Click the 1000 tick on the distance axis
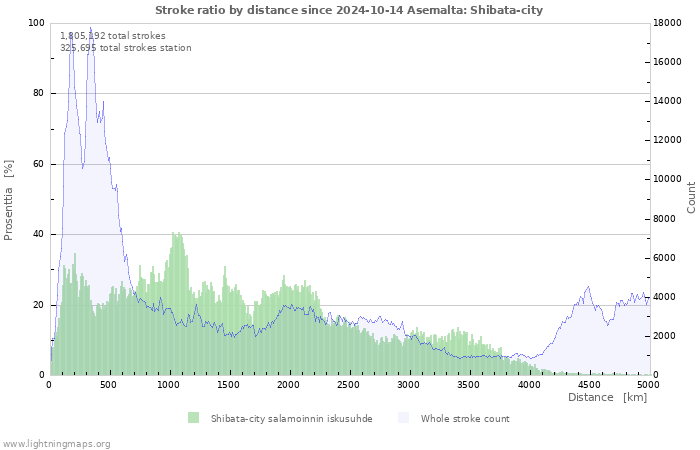 click(x=169, y=384)
